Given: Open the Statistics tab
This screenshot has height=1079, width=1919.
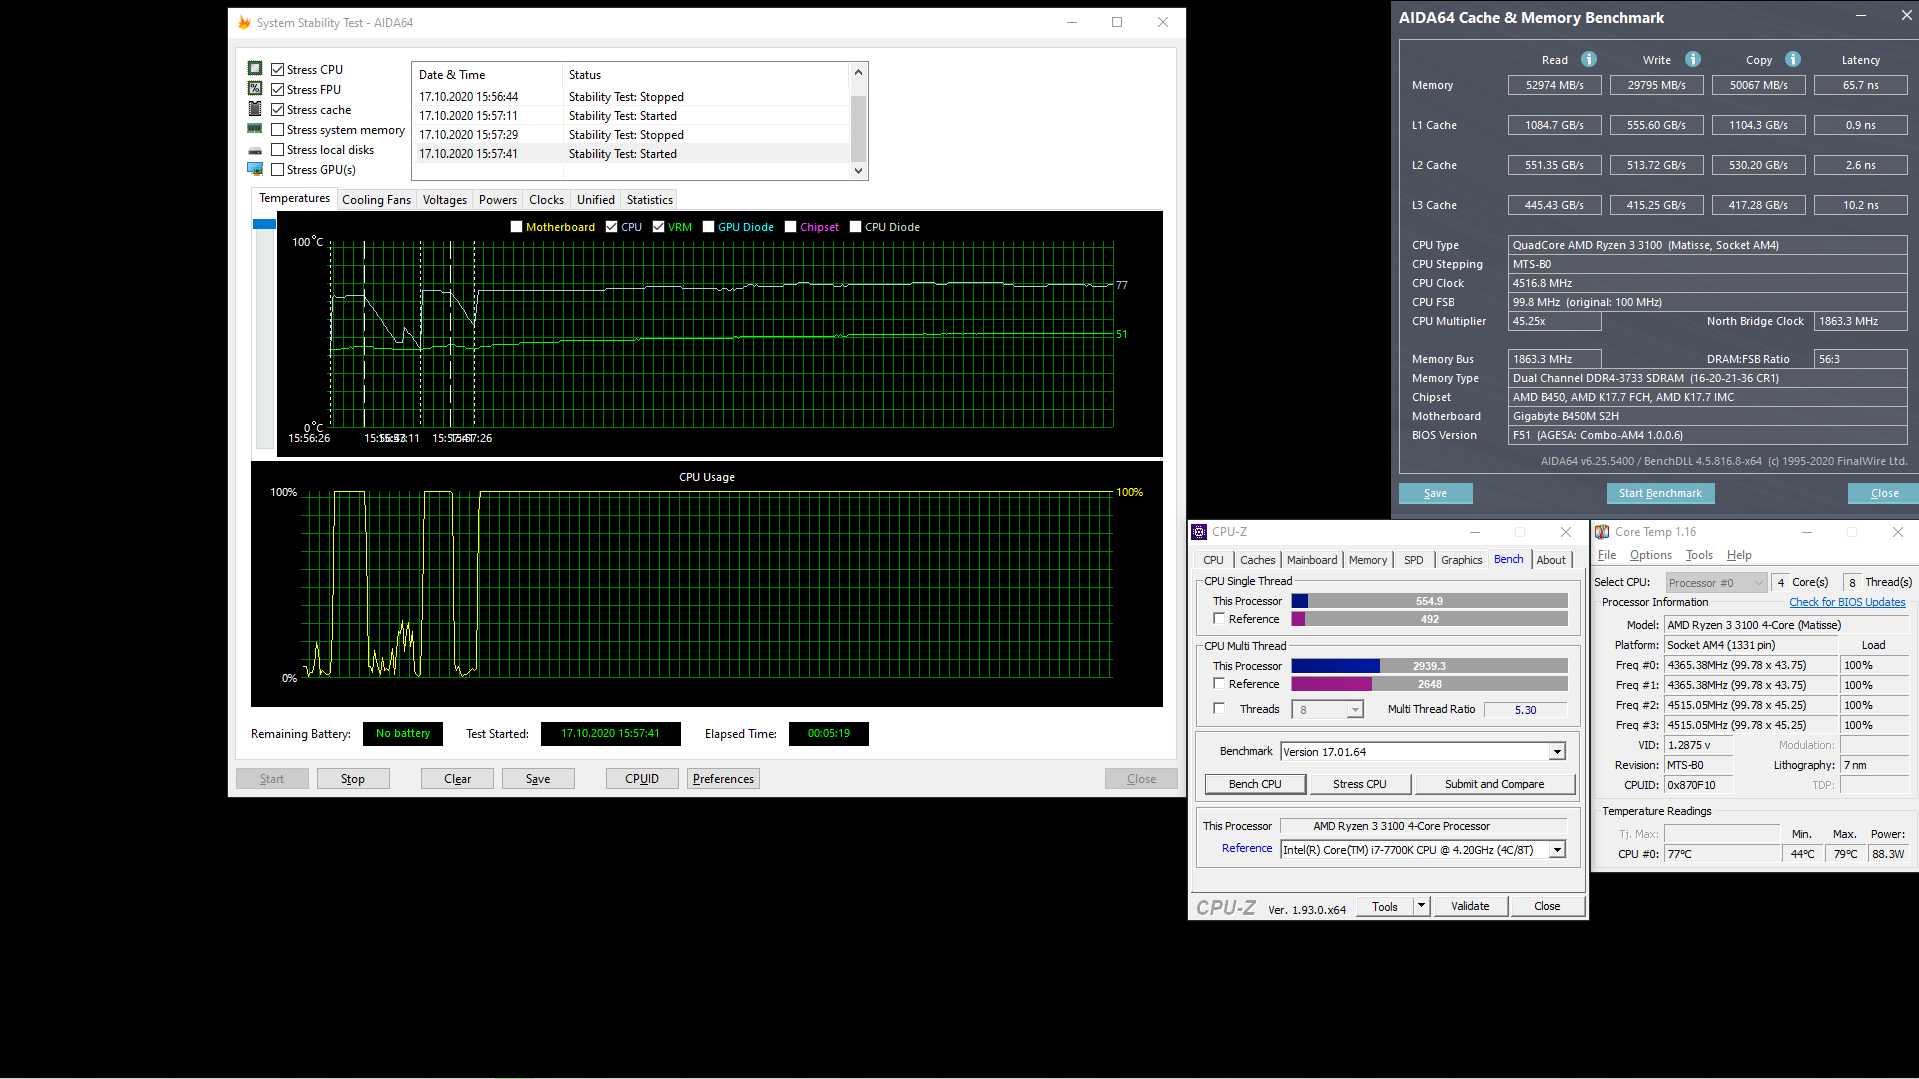Looking at the screenshot, I should click(x=650, y=200).
